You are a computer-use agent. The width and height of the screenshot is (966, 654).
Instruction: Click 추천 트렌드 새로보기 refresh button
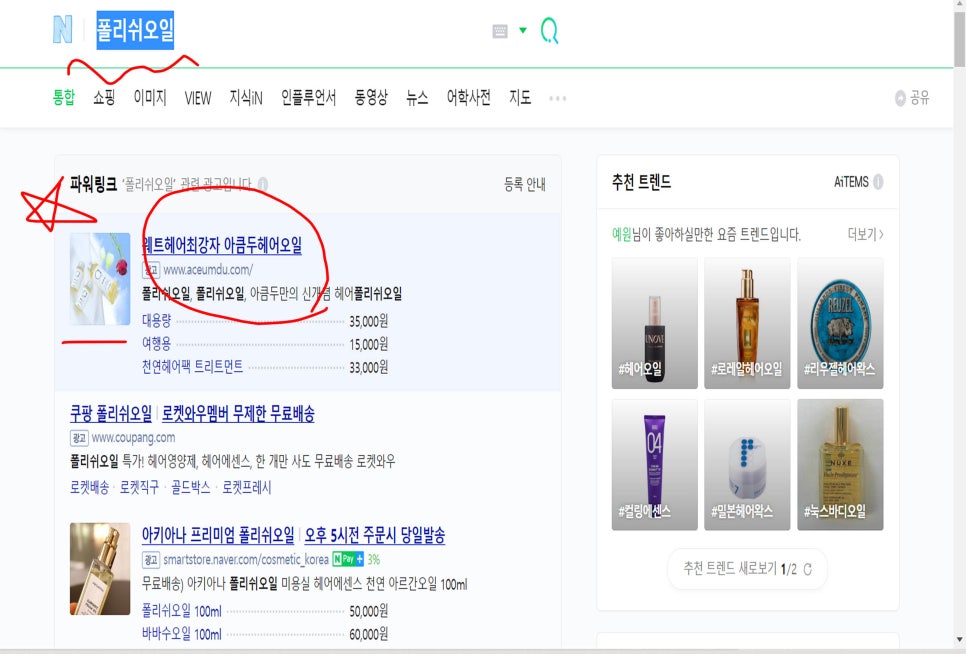(747, 569)
